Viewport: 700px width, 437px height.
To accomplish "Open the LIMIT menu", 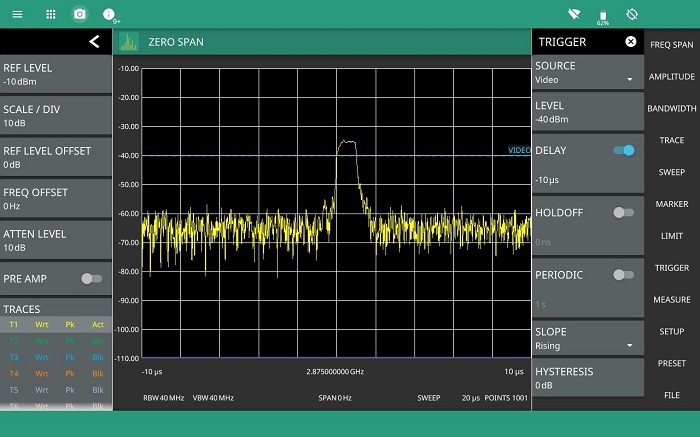I will (x=671, y=236).
